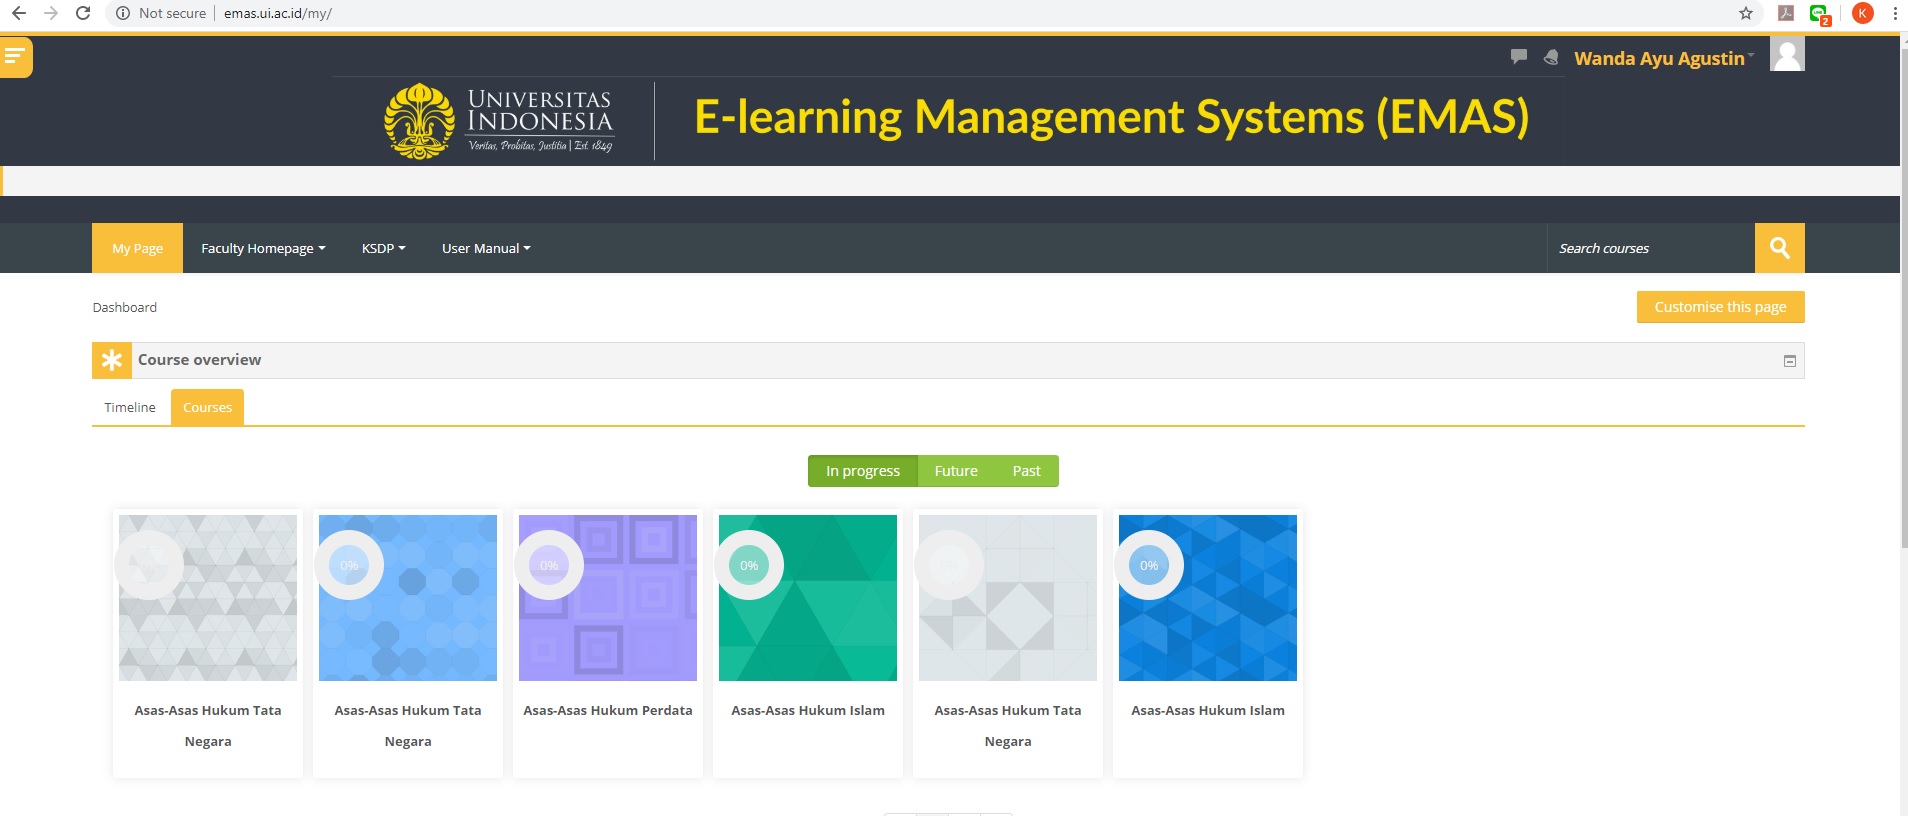This screenshot has height=816, width=1908.
Task: Switch to the Timeline tab
Action: 130,407
